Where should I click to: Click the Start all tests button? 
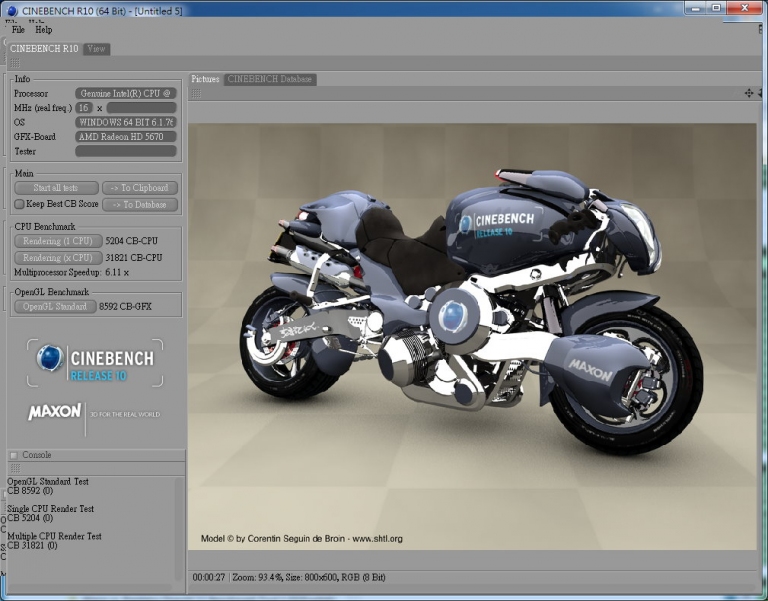(x=56, y=188)
